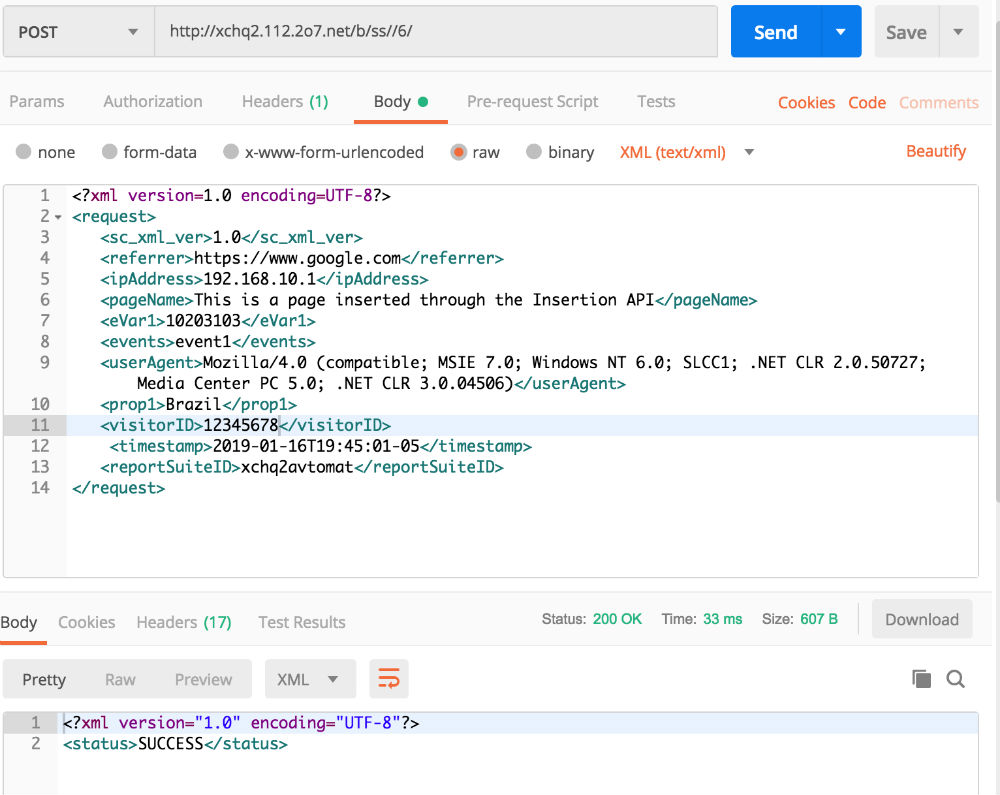Collapse the request element fold arrow on line 2
The image size is (1000, 795).
[58, 217]
